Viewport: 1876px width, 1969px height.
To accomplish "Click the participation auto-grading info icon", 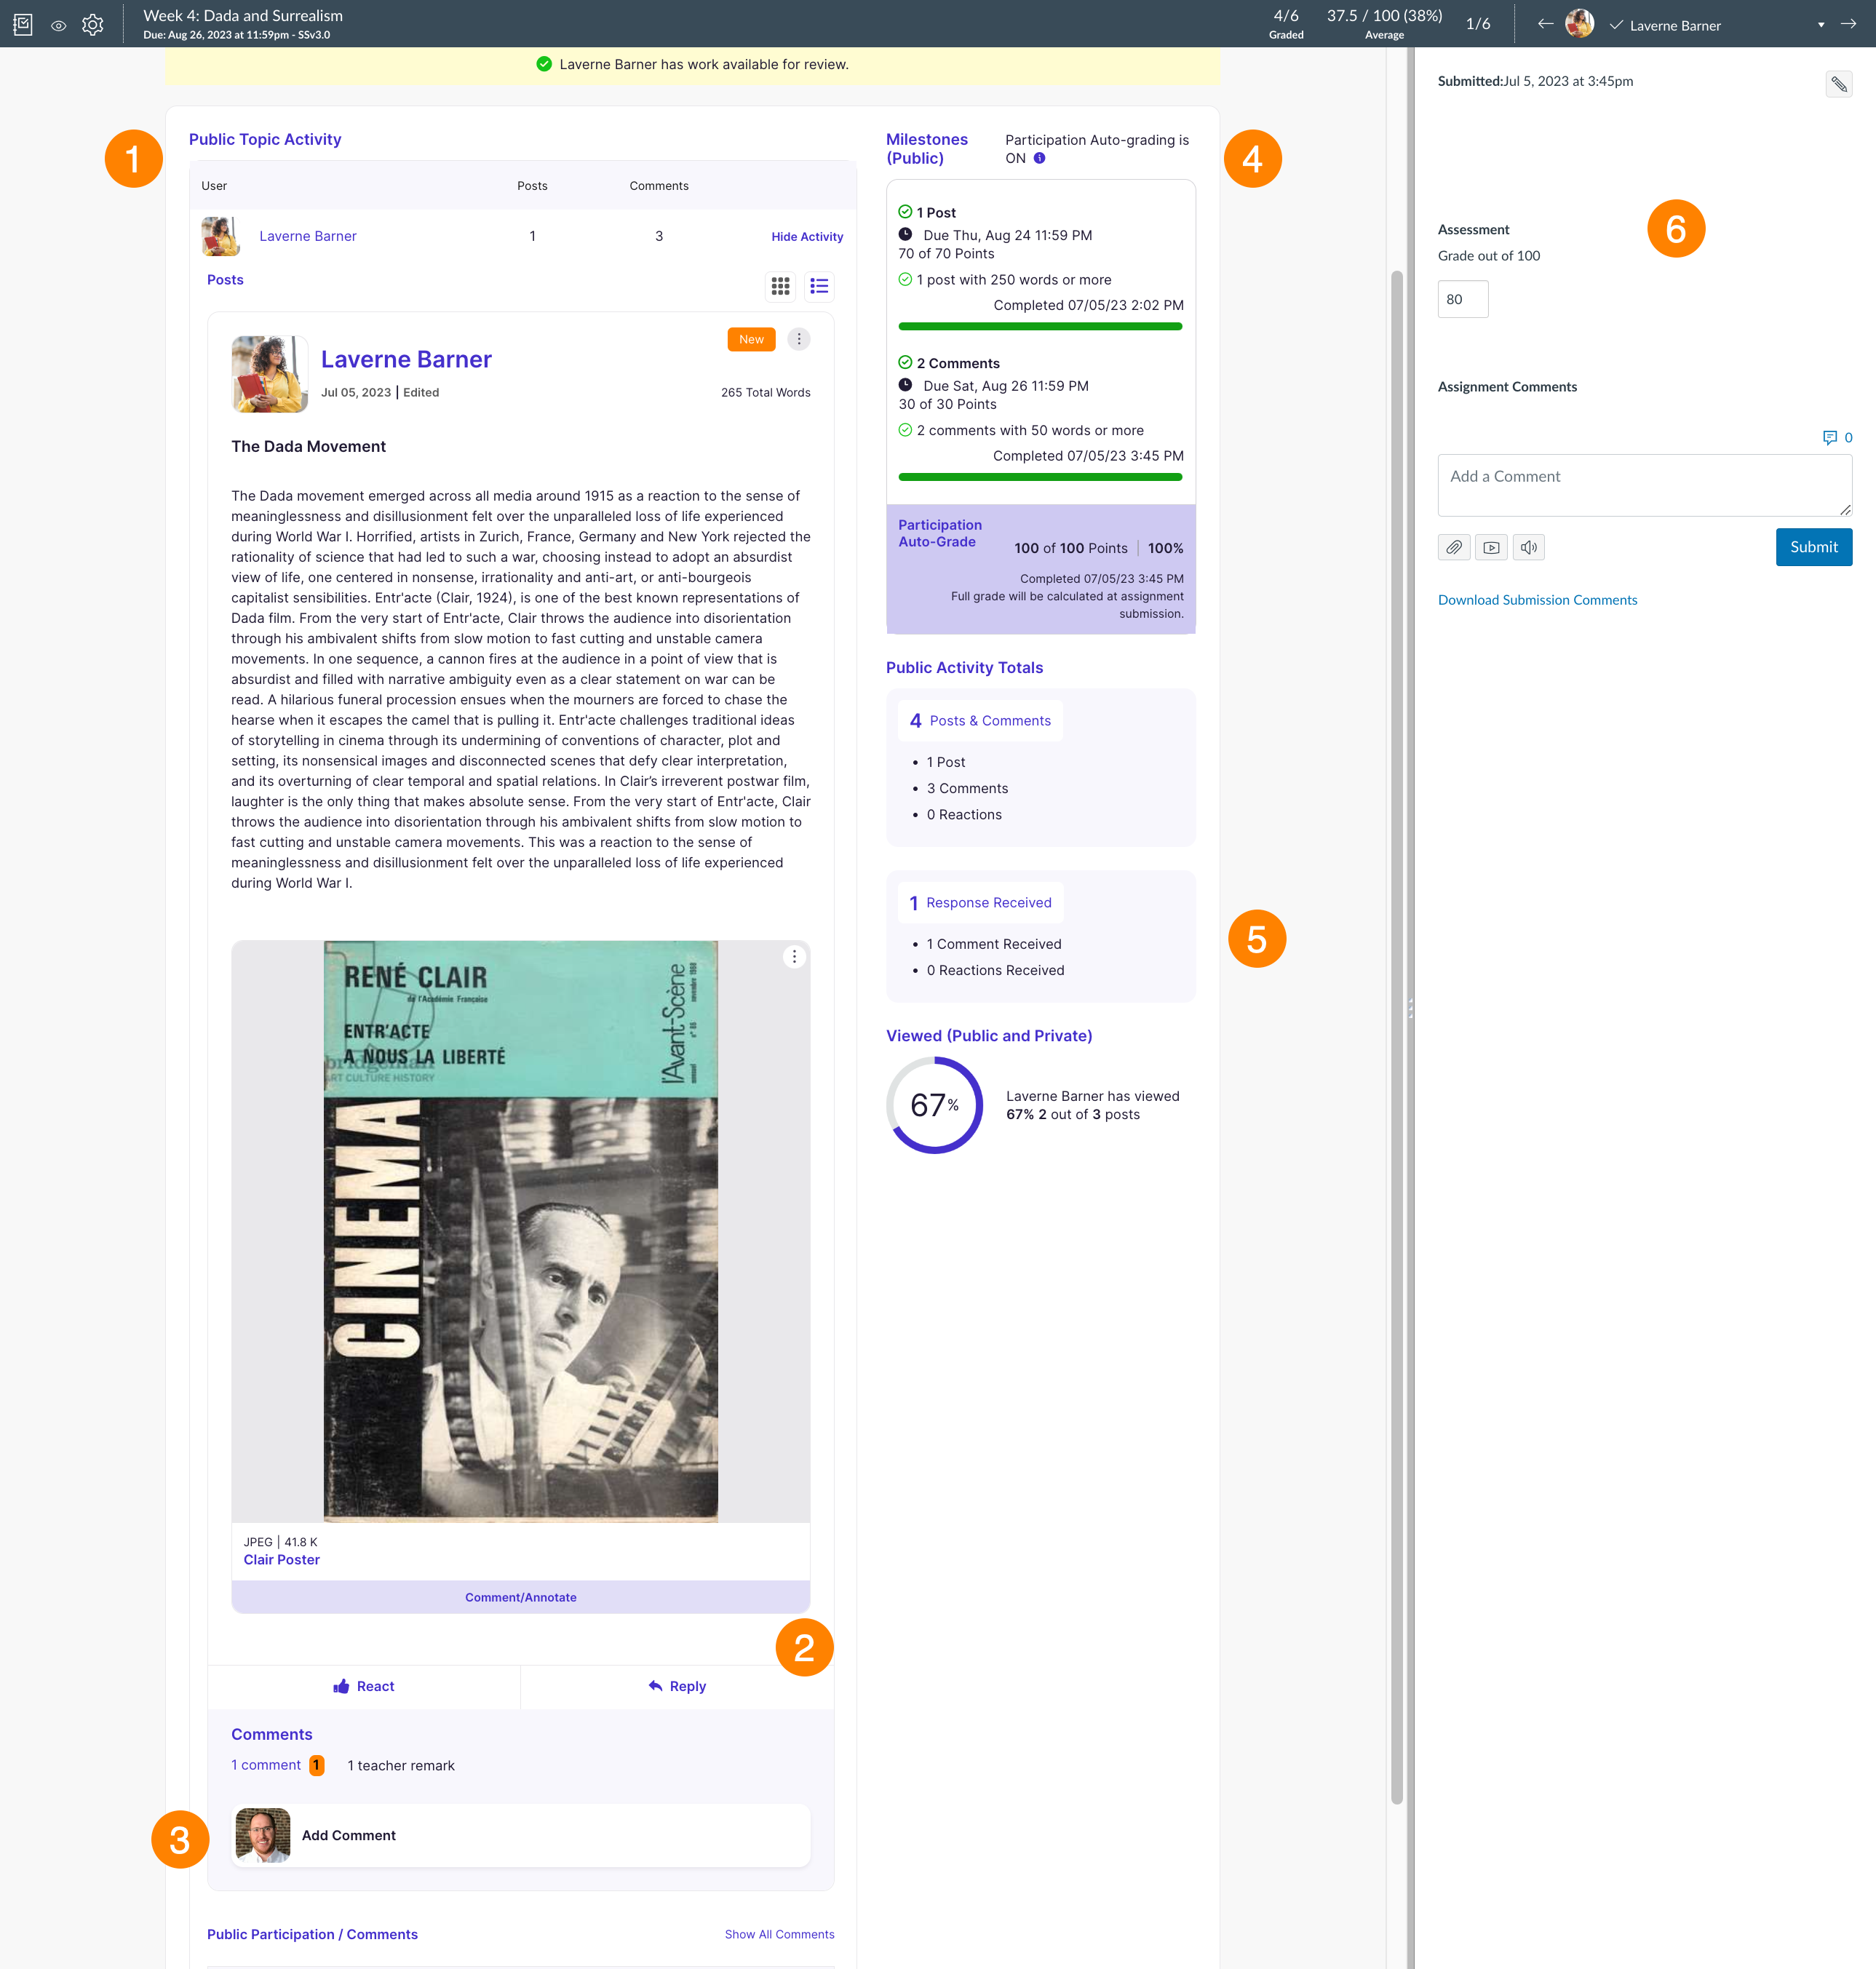I will [x=1039, y=158].
